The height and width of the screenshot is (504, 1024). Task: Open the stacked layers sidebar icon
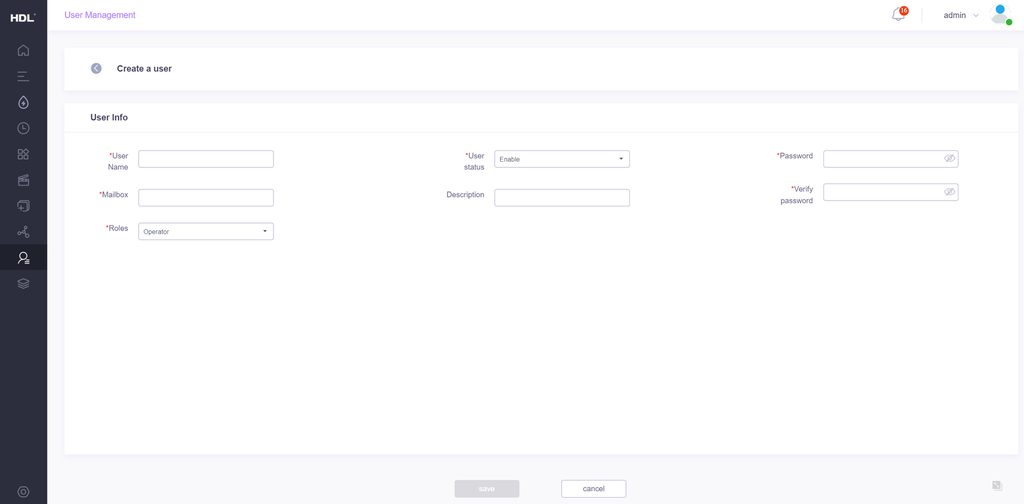pos(24,283)
